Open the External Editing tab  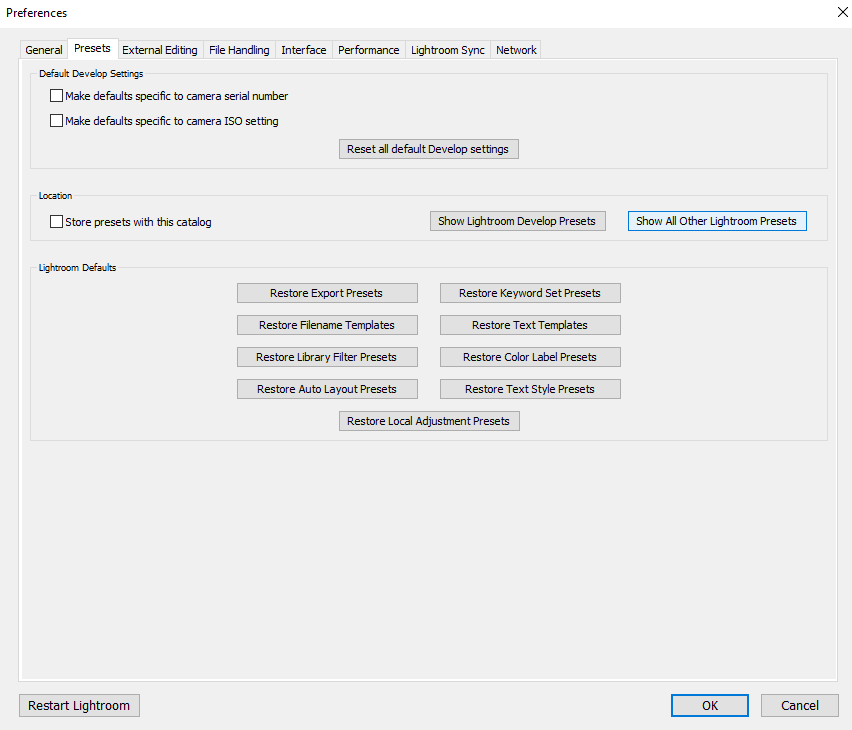[160, 50]
